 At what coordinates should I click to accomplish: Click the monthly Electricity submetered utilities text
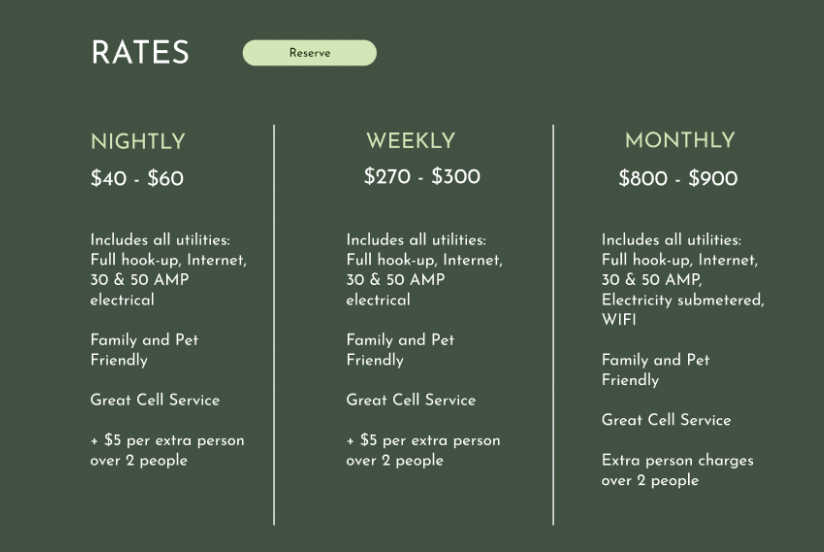coord(682,300)
